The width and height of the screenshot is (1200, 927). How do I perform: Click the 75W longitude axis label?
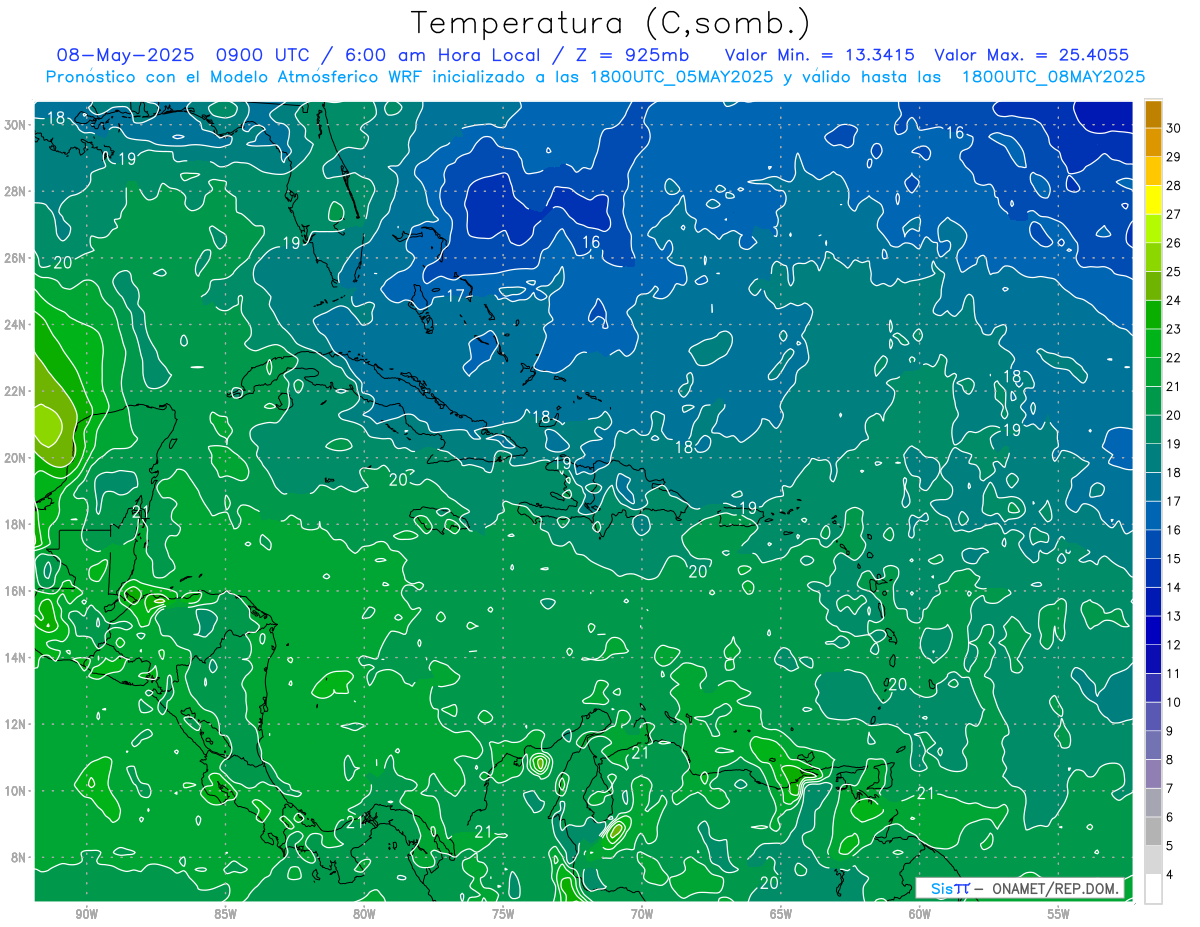pyautogui.click(x=503, y=914)
